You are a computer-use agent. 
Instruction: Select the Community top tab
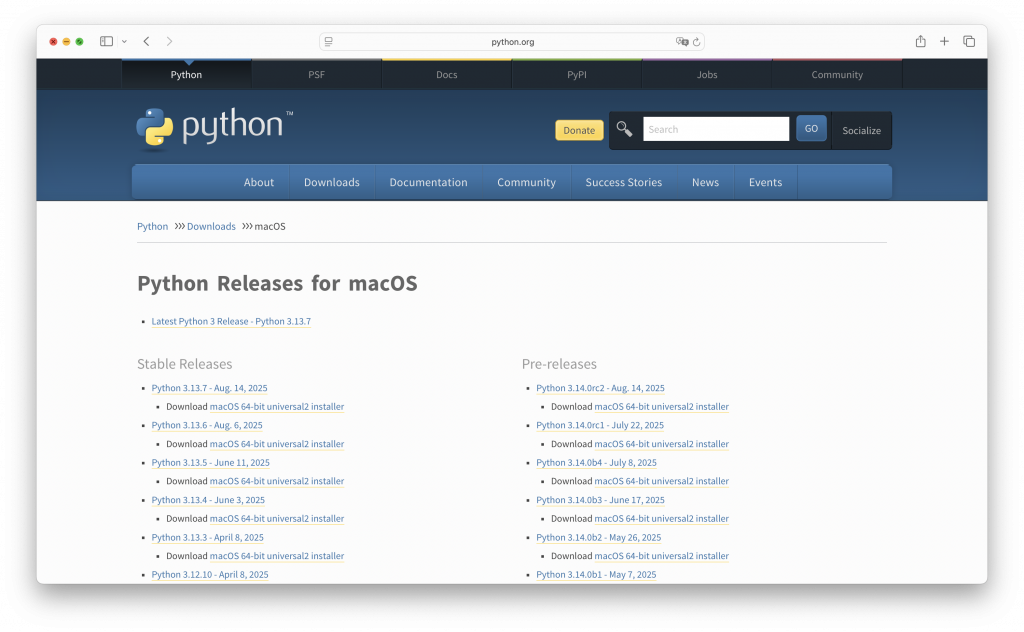click(x=837, y=74)
